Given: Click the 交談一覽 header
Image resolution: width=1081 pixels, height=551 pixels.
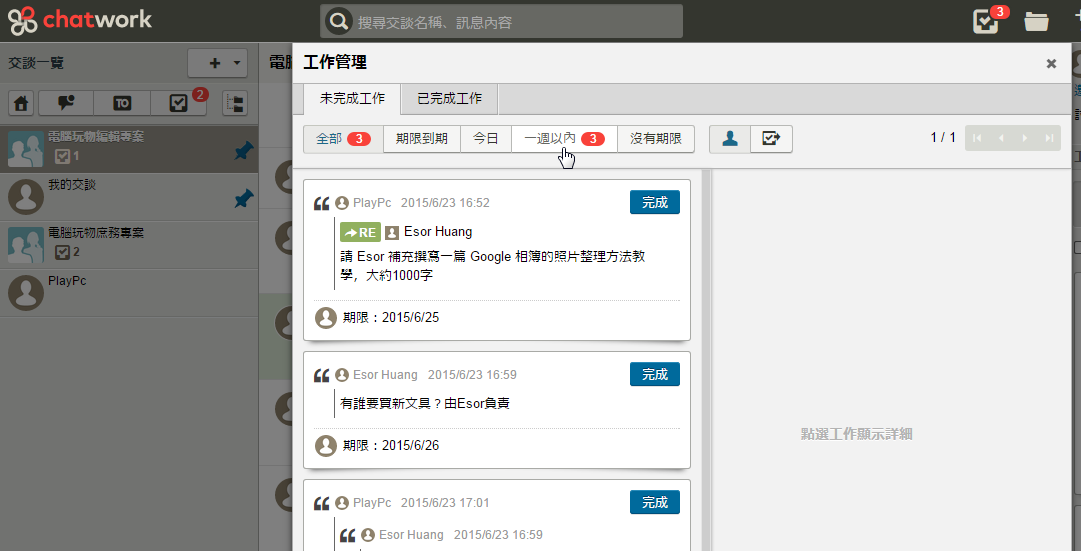Looking at the screenshot, I should pos(36,63).
